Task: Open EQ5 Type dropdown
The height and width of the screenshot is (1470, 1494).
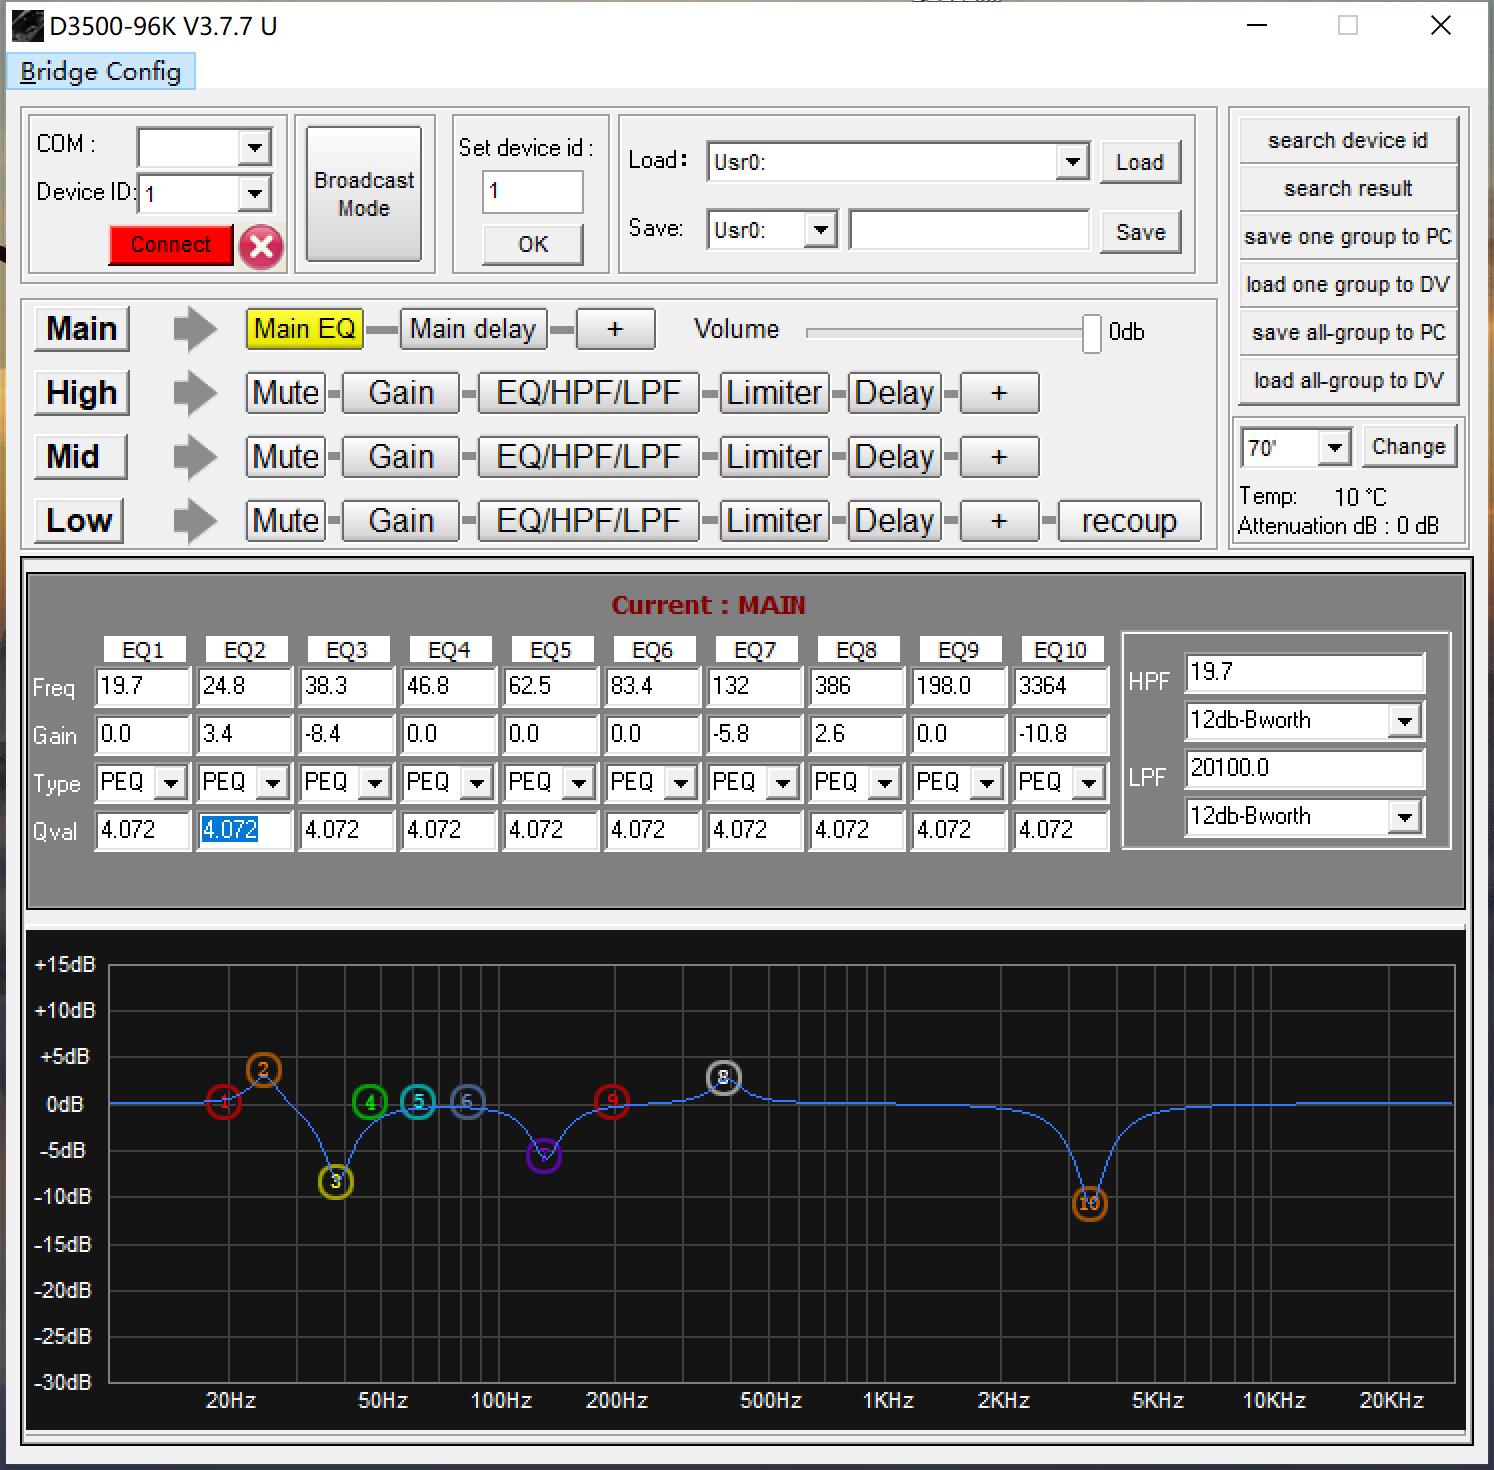Action: pyautogui.click(x=579, y=782)
